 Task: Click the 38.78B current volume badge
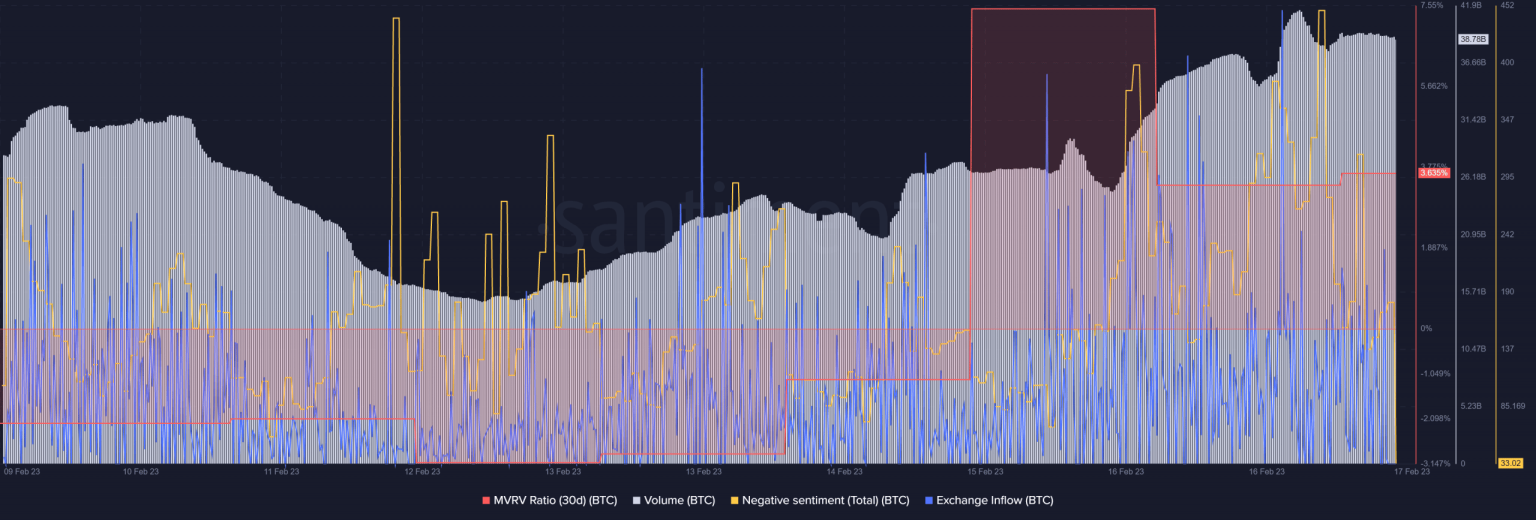[1473, 39]
